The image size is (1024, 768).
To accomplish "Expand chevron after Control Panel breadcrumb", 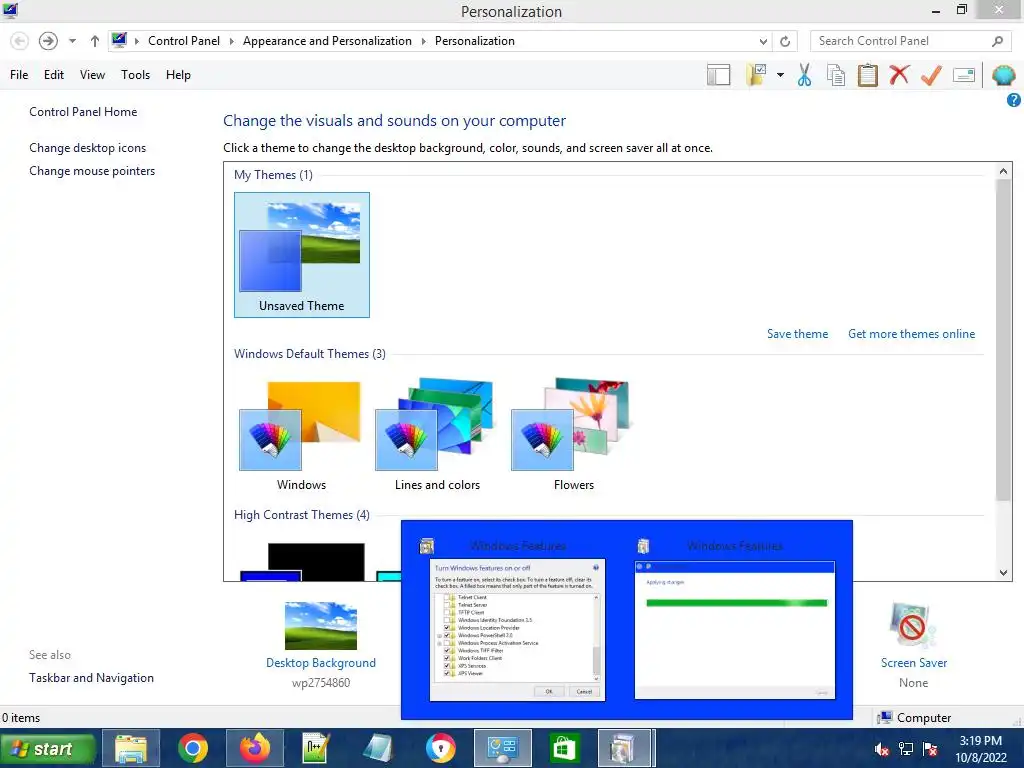I will pyautogui.click(x=231, y=41).
